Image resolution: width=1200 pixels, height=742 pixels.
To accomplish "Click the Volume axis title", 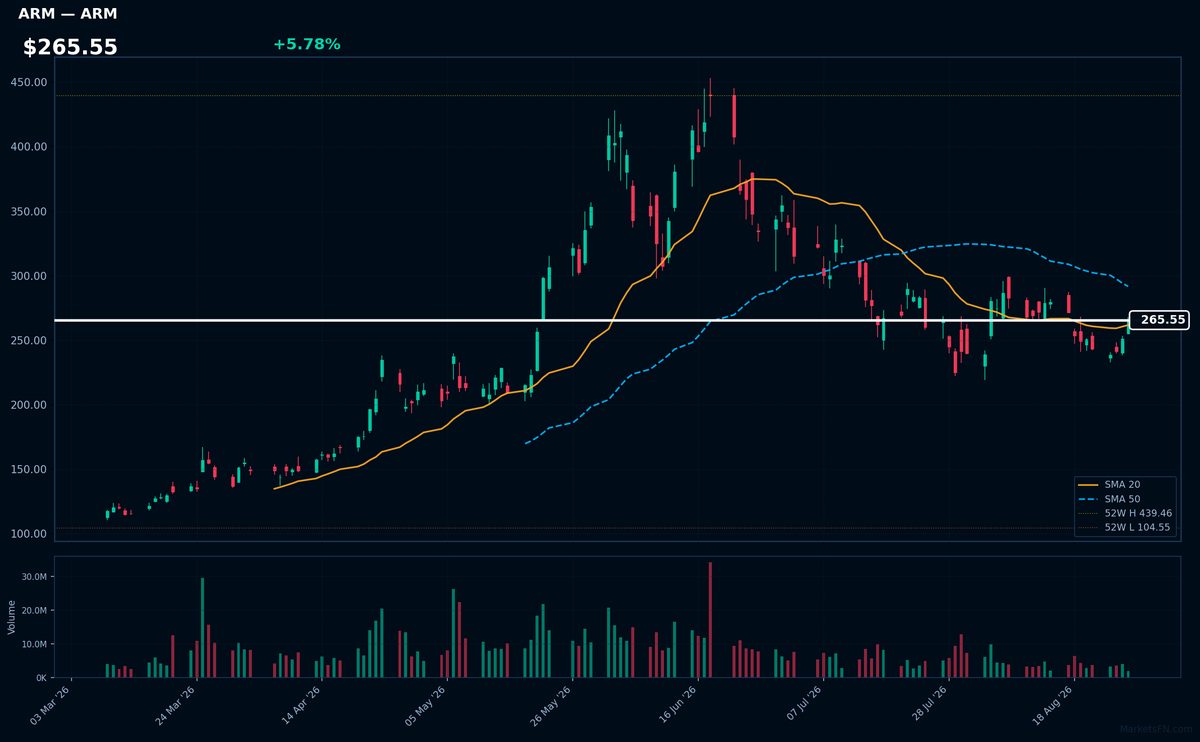I will point(11,617).
